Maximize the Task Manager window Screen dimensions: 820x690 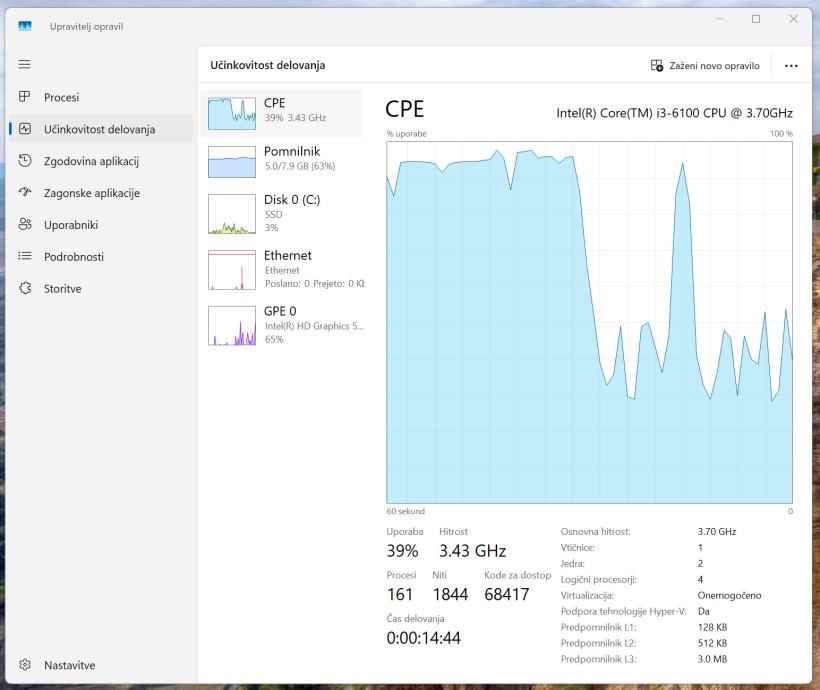point(756,19)
